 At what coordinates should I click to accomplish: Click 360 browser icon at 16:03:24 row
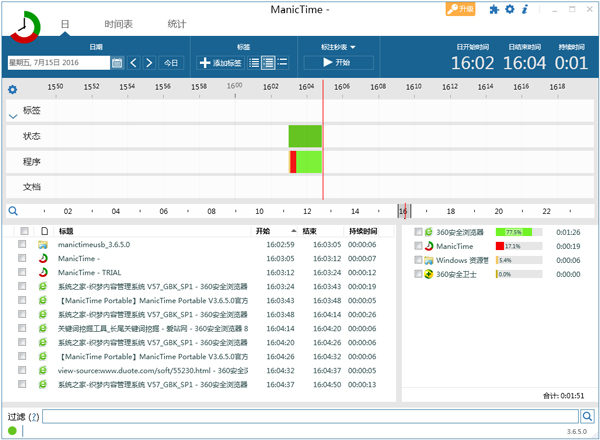pyautogui.click(x=43, y=286)
